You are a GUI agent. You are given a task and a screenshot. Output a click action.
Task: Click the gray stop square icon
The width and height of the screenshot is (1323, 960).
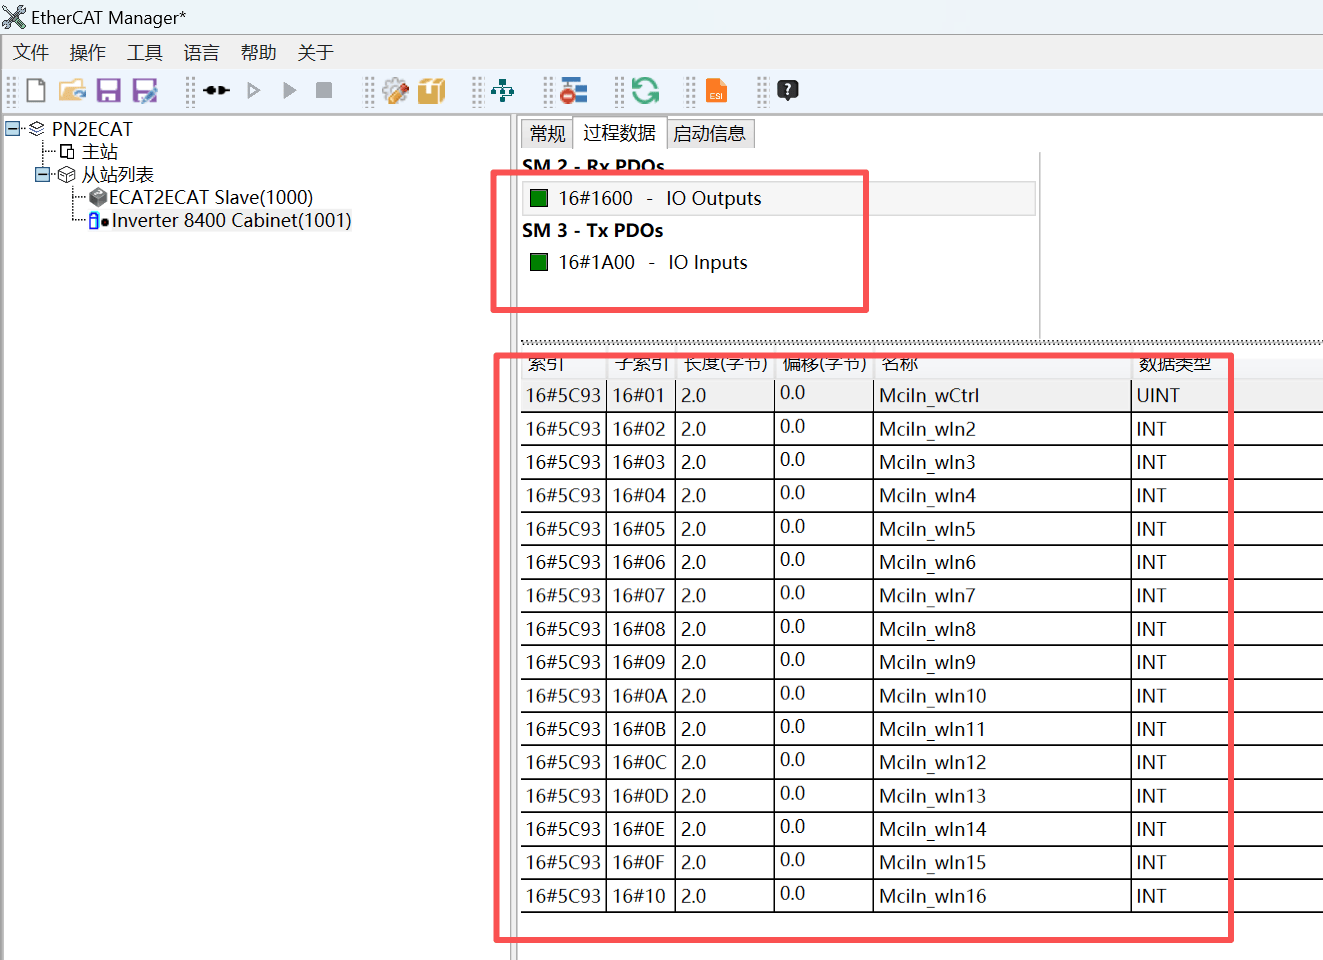click(x=324, y=91)
